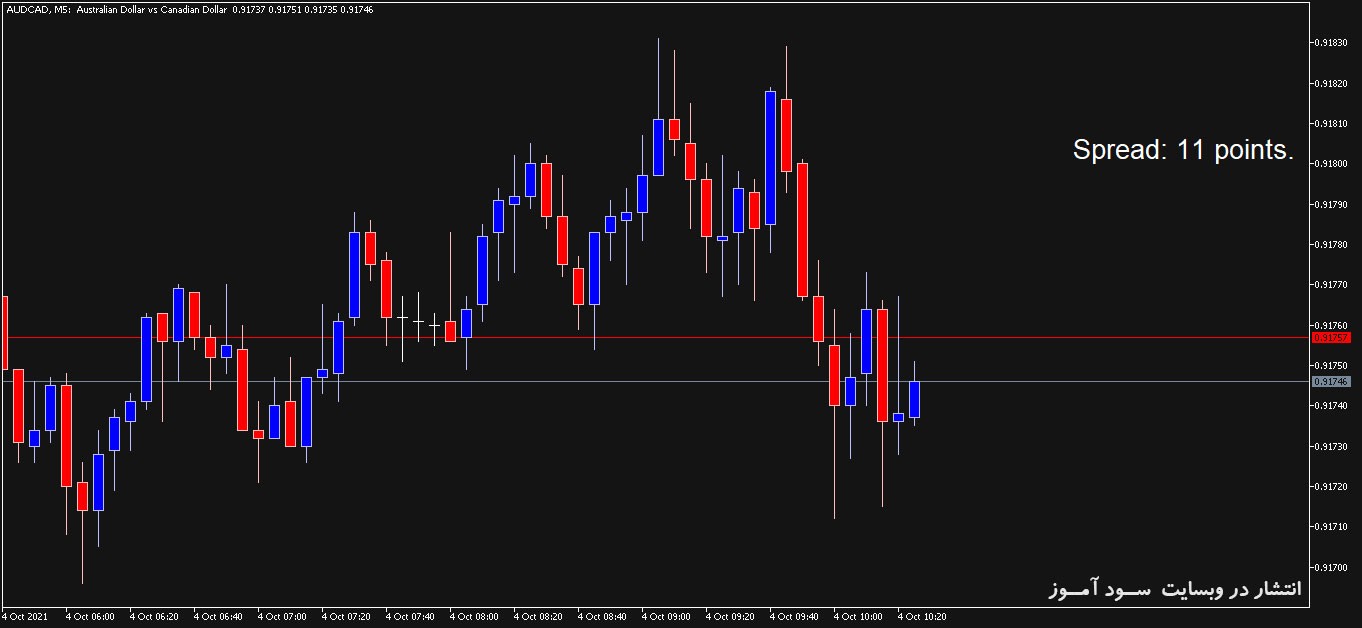The width and height of the screenshot is (1362, 628).
Task: Click the 'Spread: 11 points.' label
Action: (1183, 151)
